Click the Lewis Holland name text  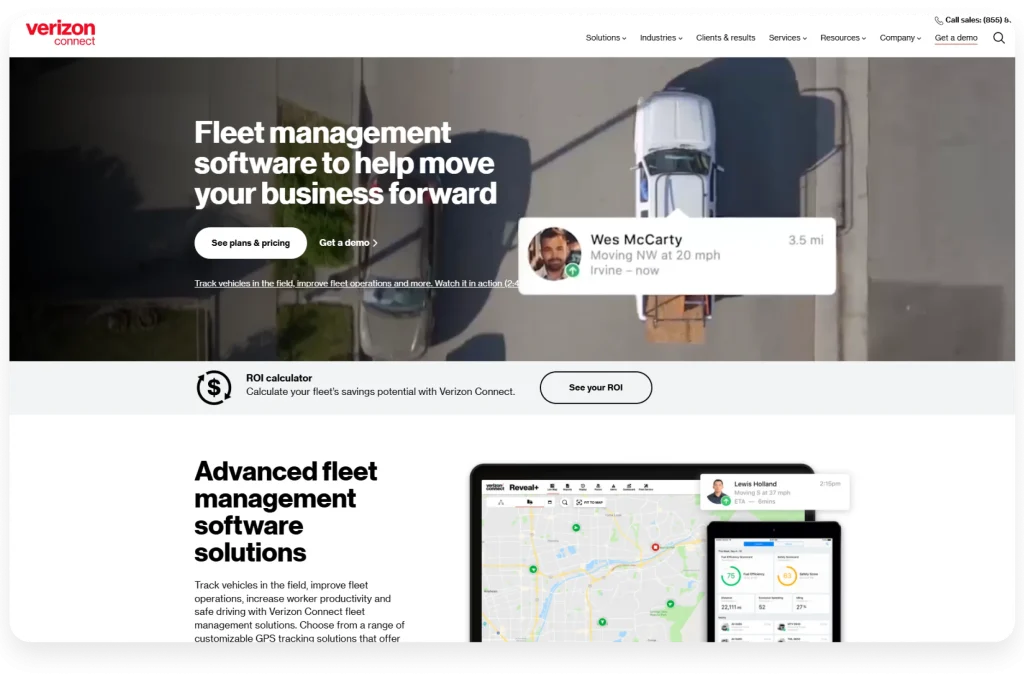point(755,484)
